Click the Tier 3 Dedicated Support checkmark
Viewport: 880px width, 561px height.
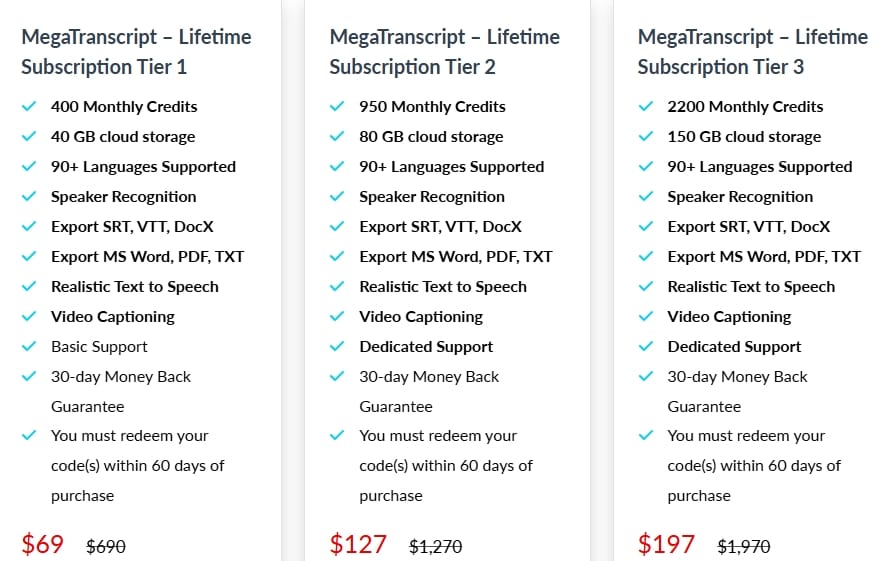(644, 347)
